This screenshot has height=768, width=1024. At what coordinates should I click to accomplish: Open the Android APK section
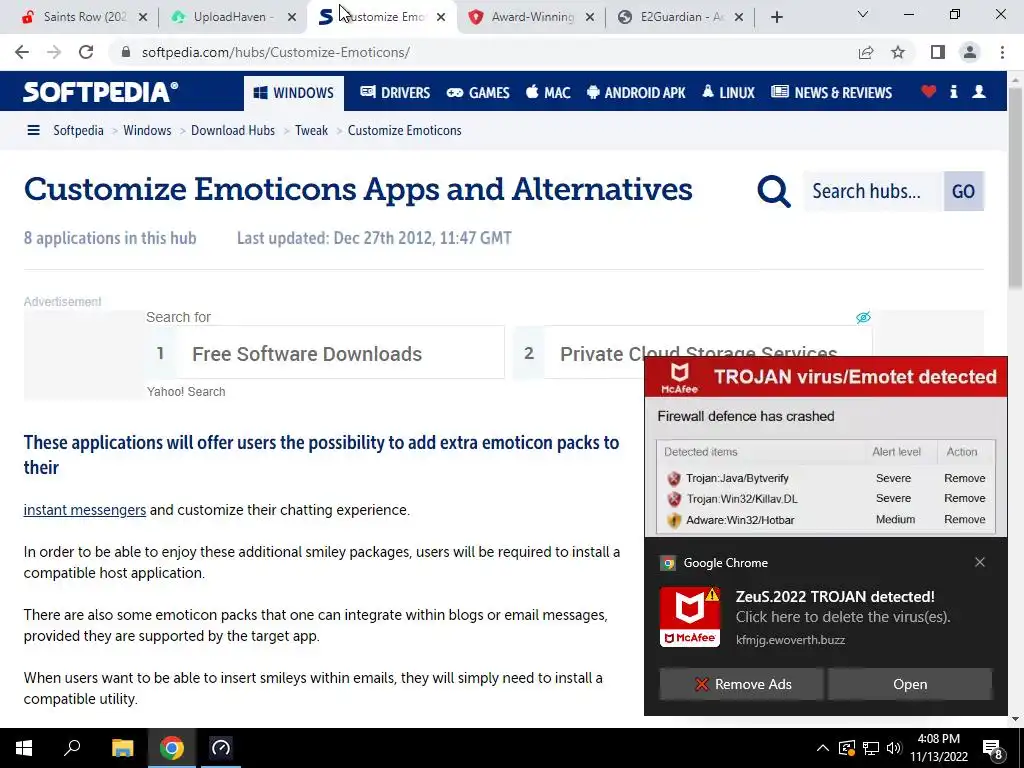pyautogui.click(x=636, y=93)
